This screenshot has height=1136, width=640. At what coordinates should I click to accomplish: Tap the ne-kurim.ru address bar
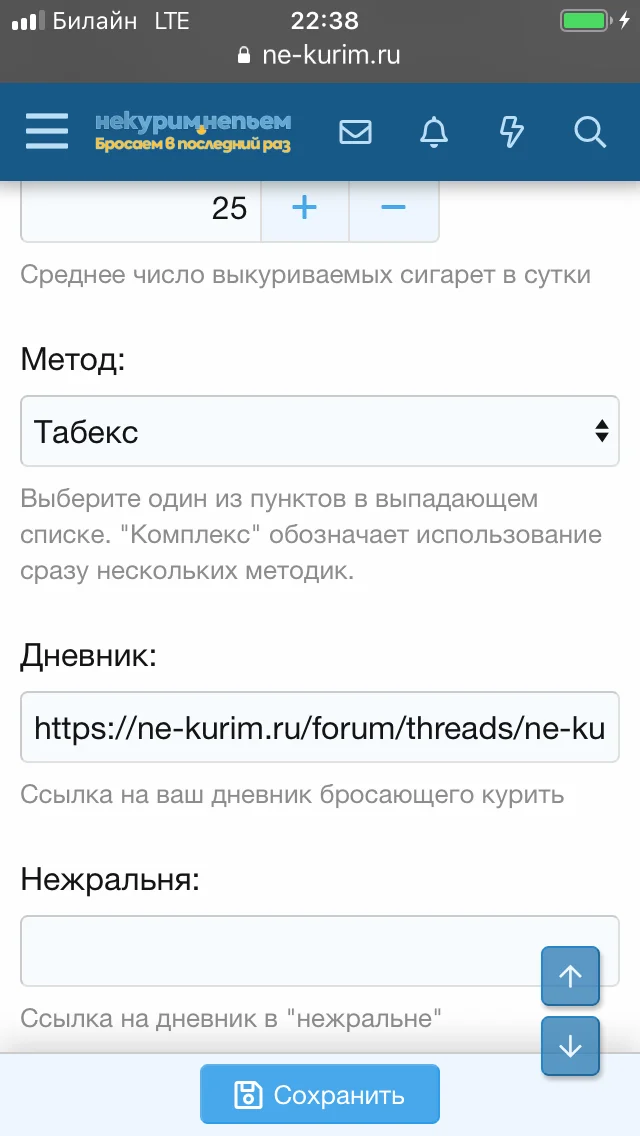coord(320,56)
